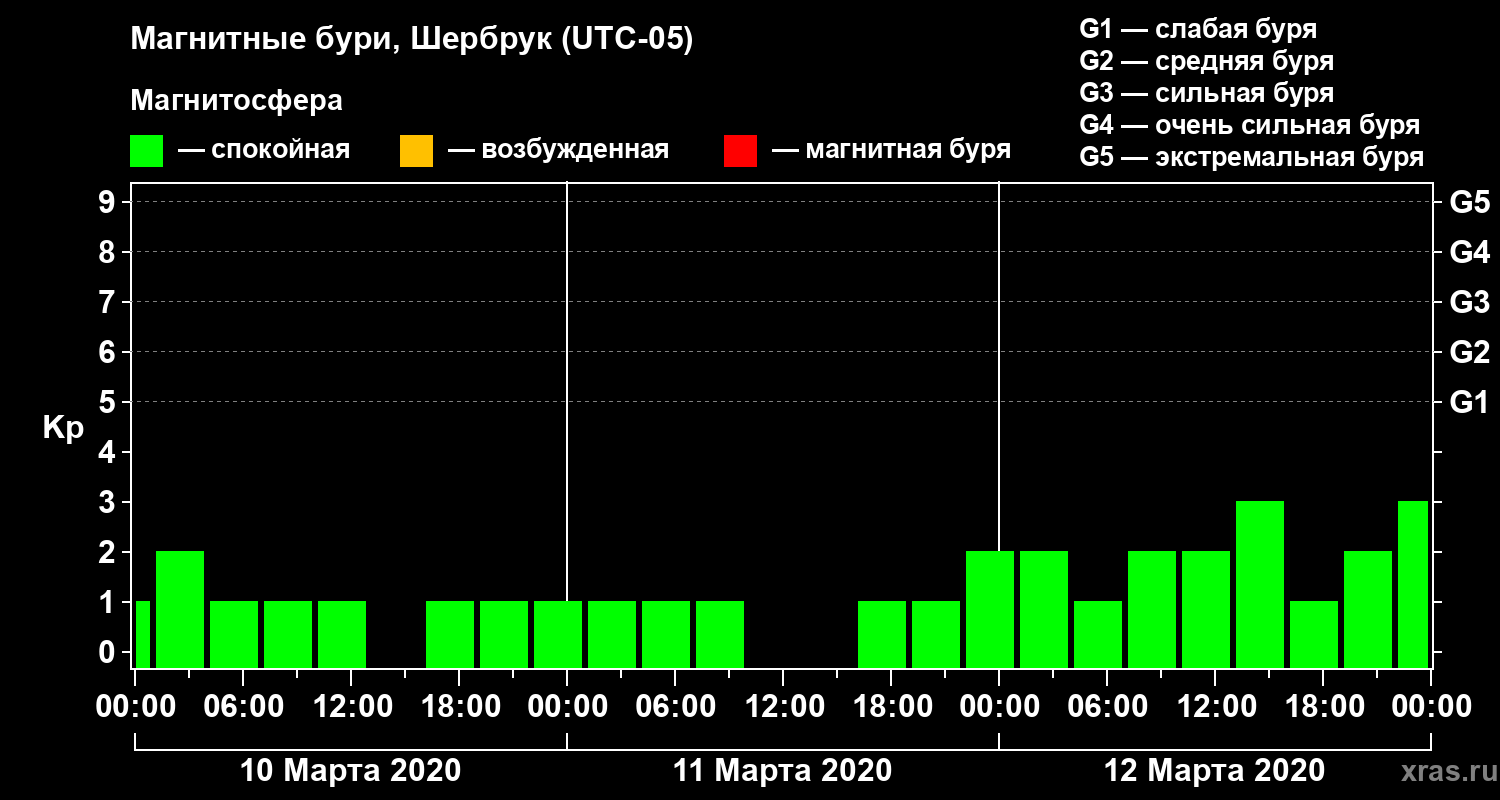Click the Kp 1 bar at 18:00 on 12 Марта

point(1314,634)
